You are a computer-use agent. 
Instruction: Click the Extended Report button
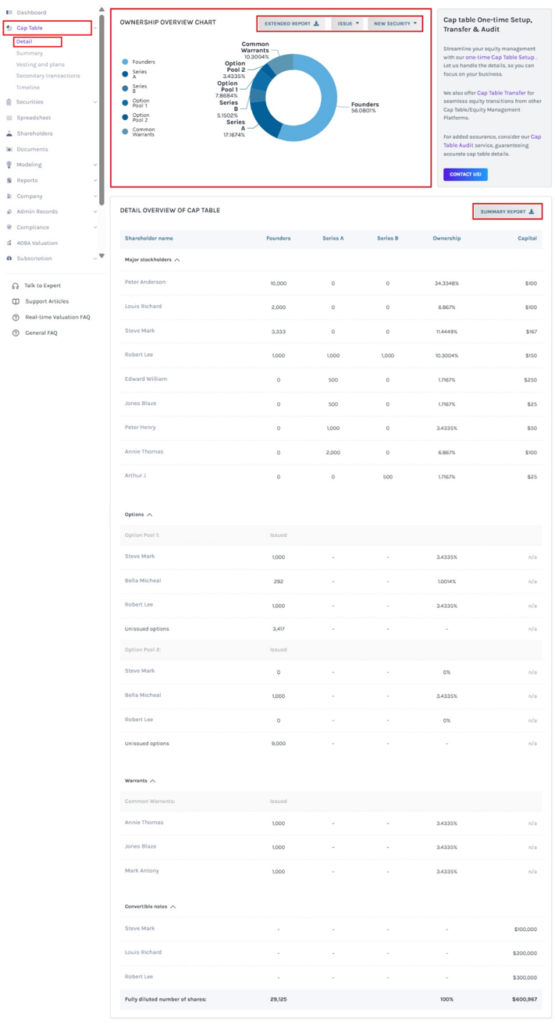coord(291,24)
